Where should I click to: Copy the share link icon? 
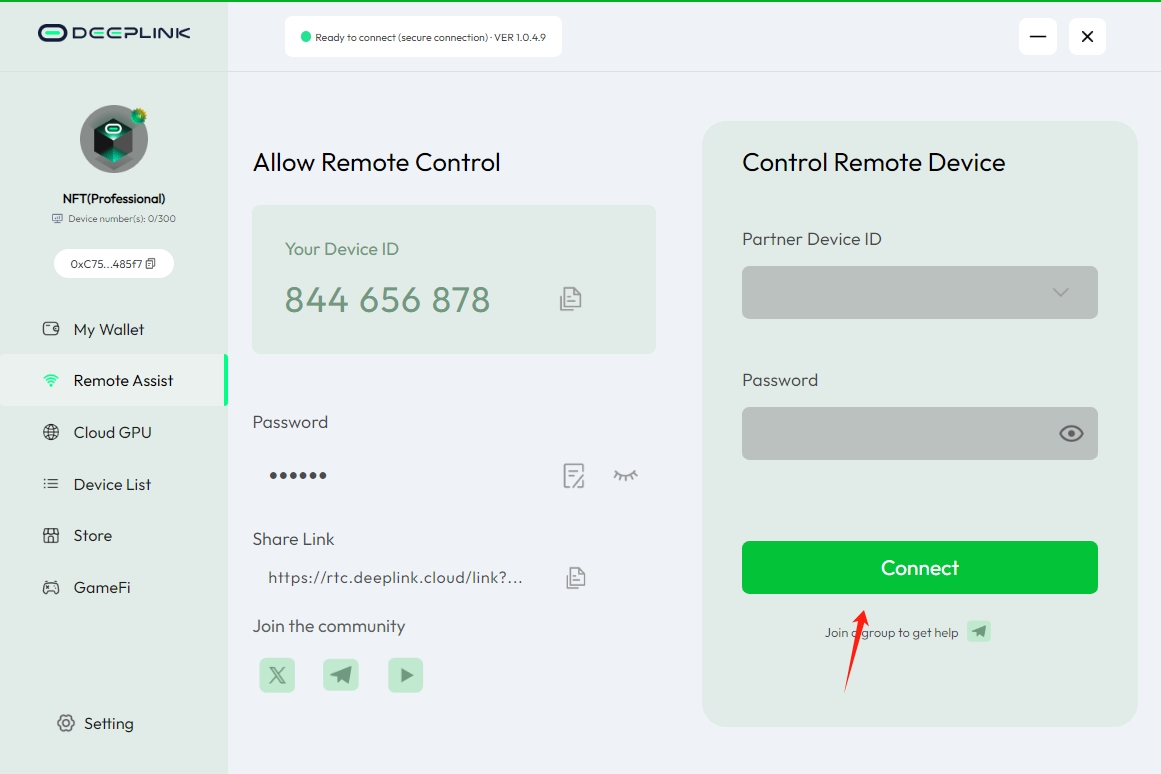point(575,578)
